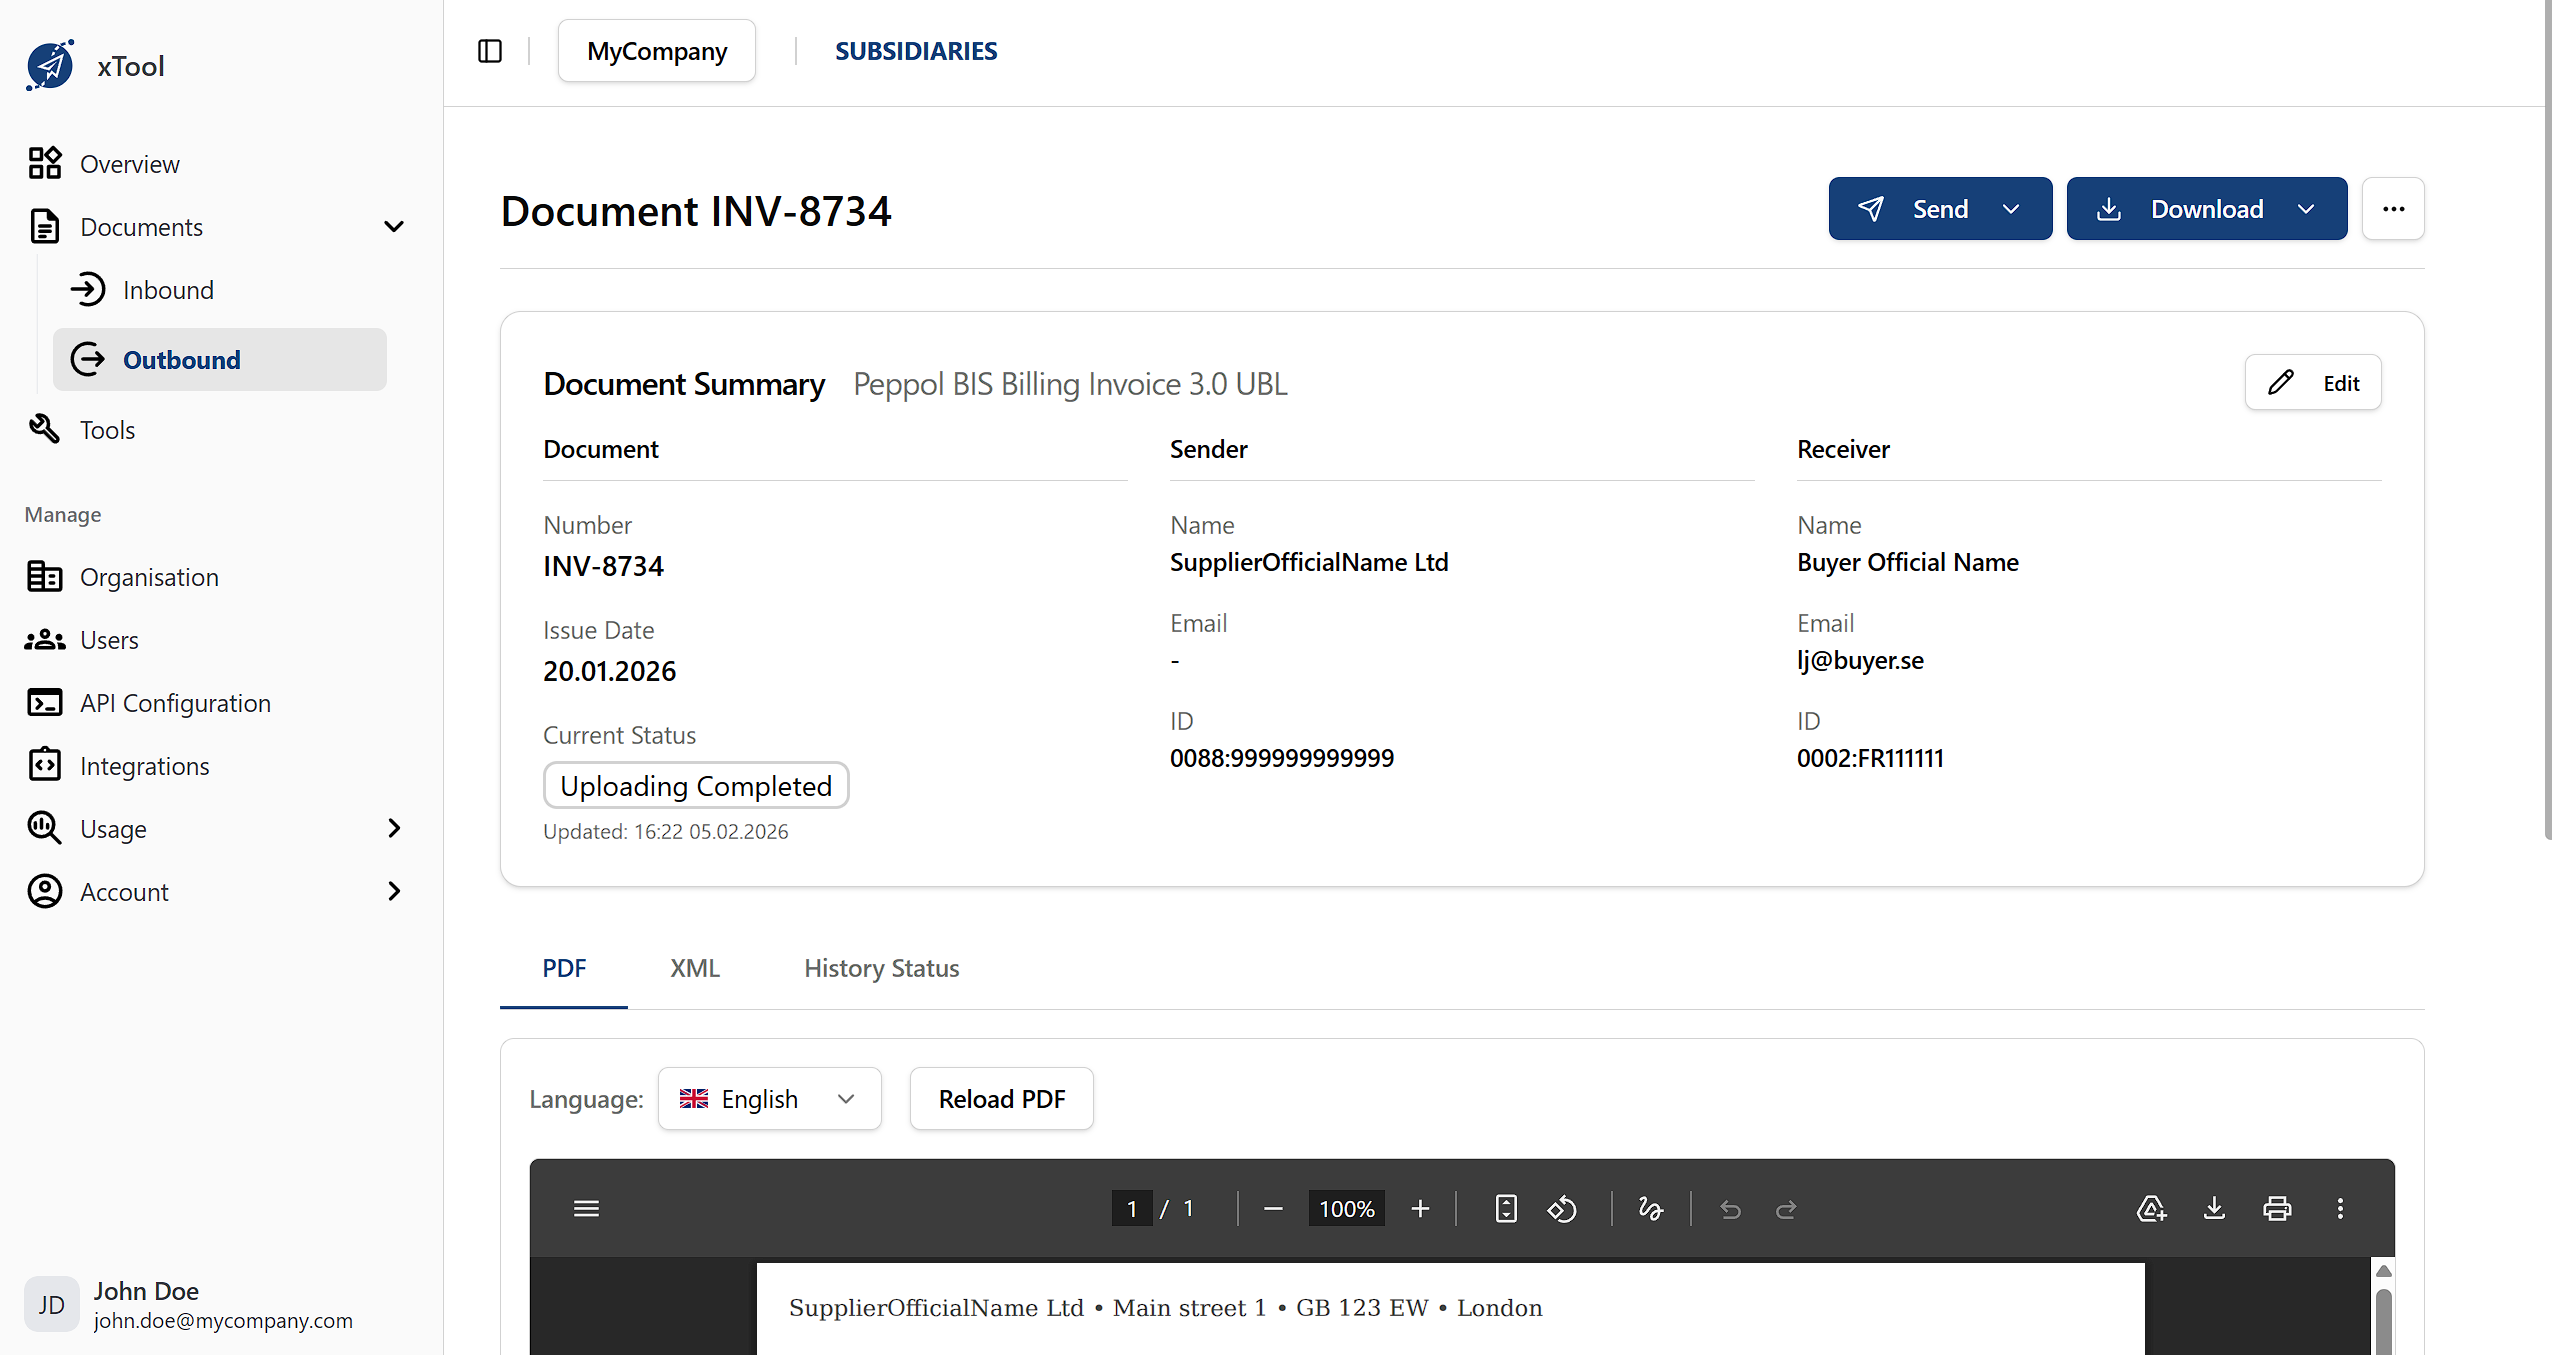Switch to the XML tab
Image resolution: width=2552 pixels, height=1355 pixels.
pyautogui.click(x=694, y=967)
